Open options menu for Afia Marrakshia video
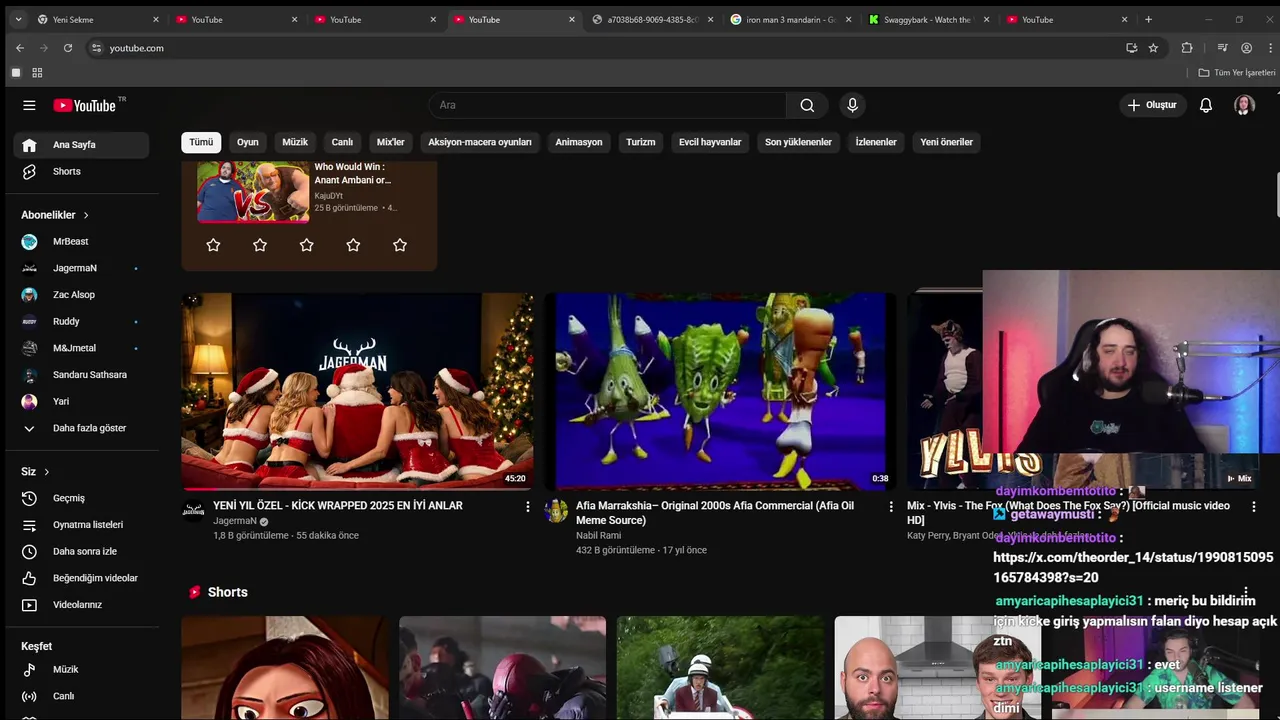The image size is (1280, 720). [x=891, y=507]
